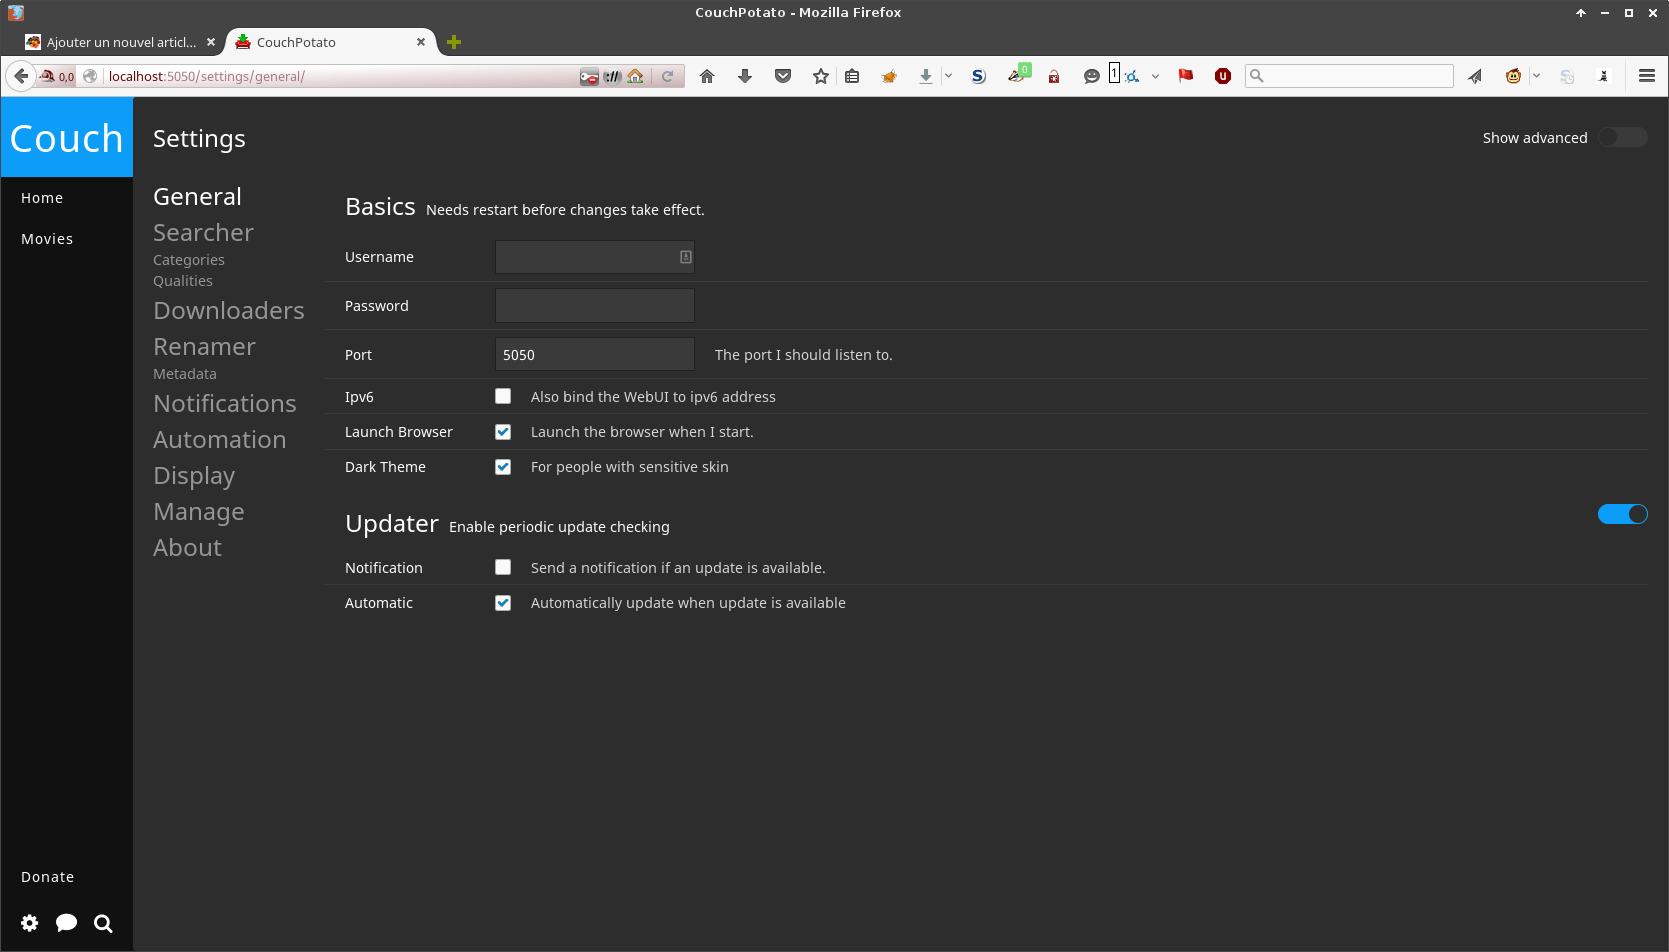
Task: Focus the Username input field
Action: click(594, 257)
